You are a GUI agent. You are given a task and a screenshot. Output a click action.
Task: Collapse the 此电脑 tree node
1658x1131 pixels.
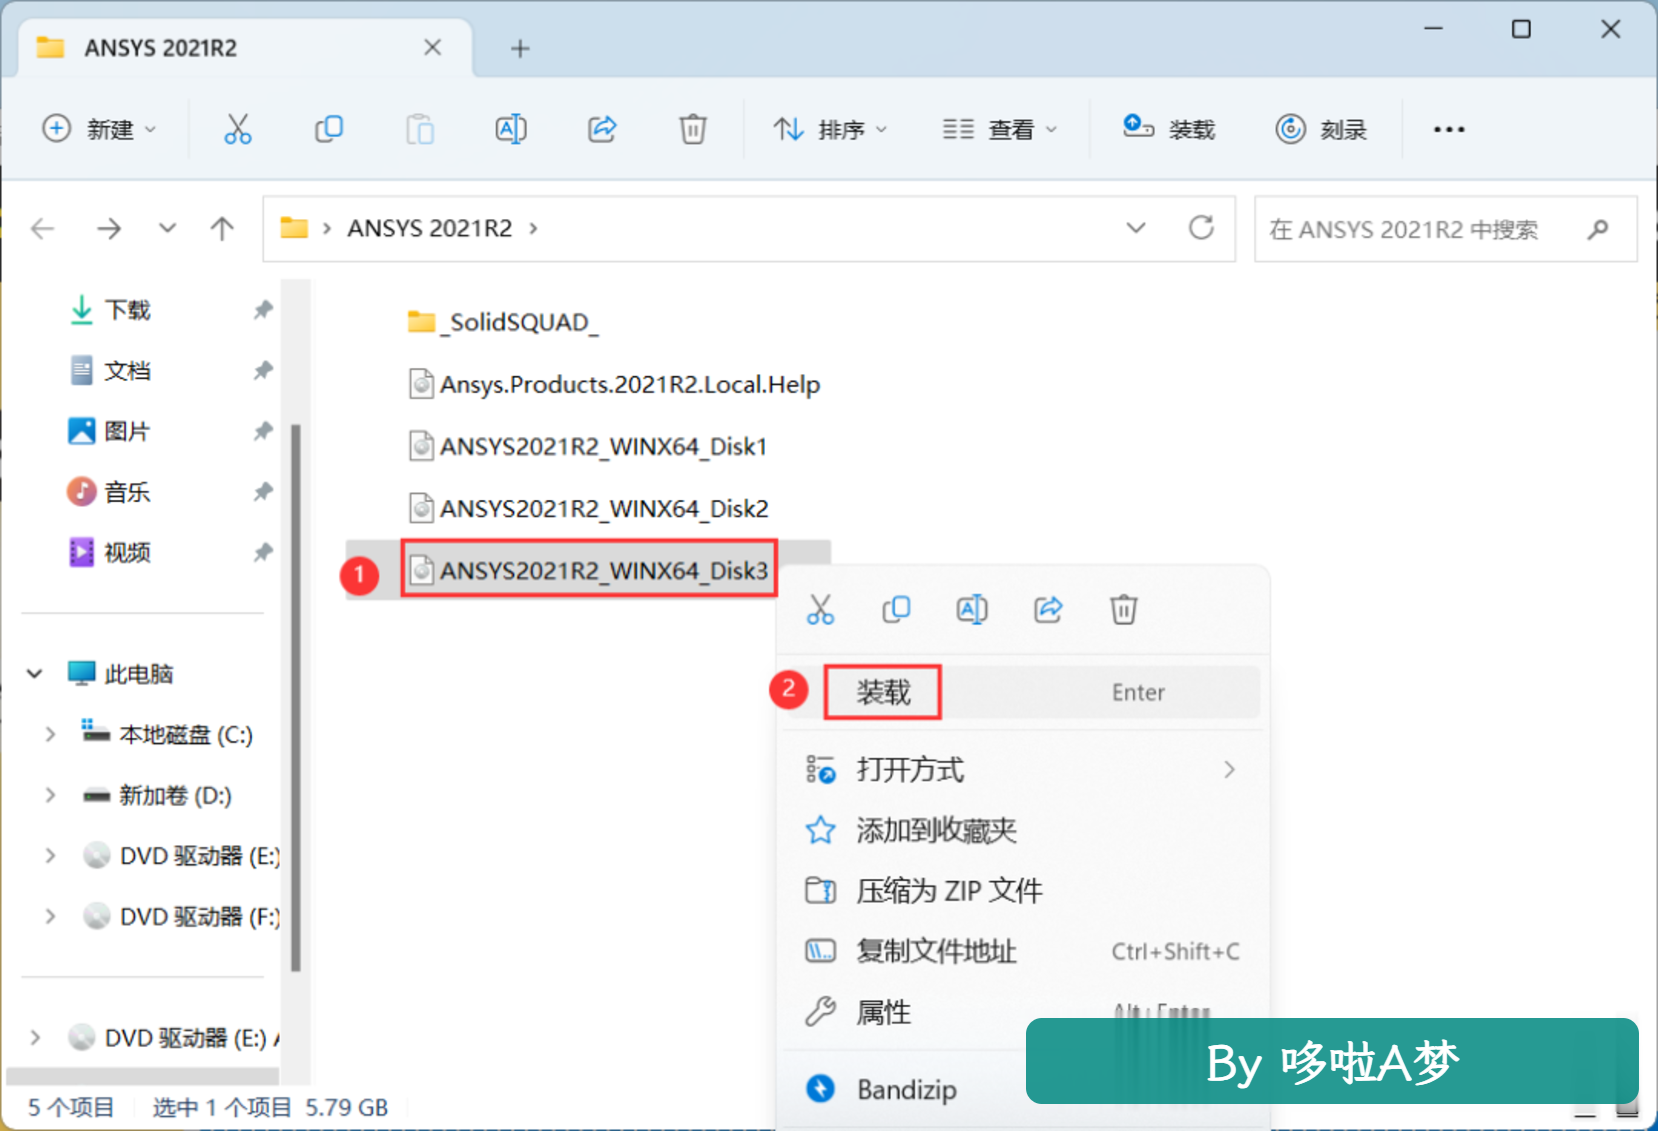[35, 674]
